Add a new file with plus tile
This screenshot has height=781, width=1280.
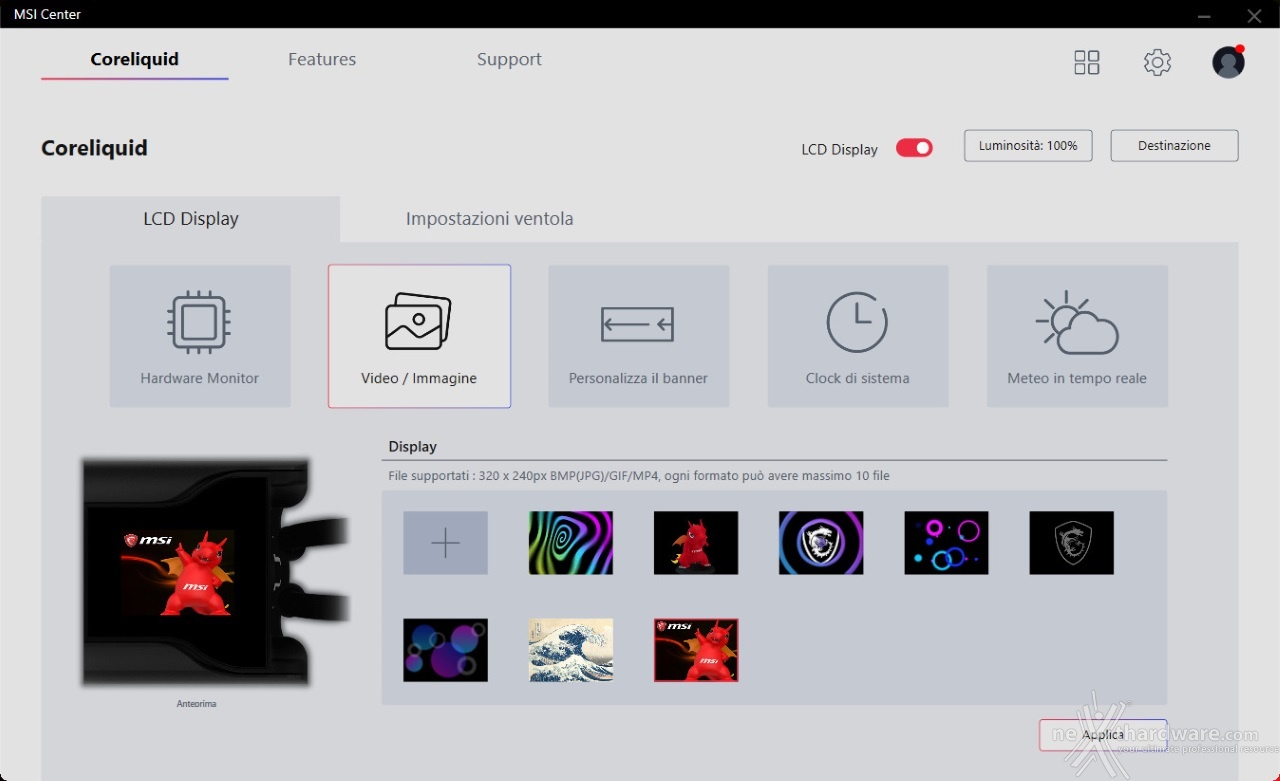(445, 543)
